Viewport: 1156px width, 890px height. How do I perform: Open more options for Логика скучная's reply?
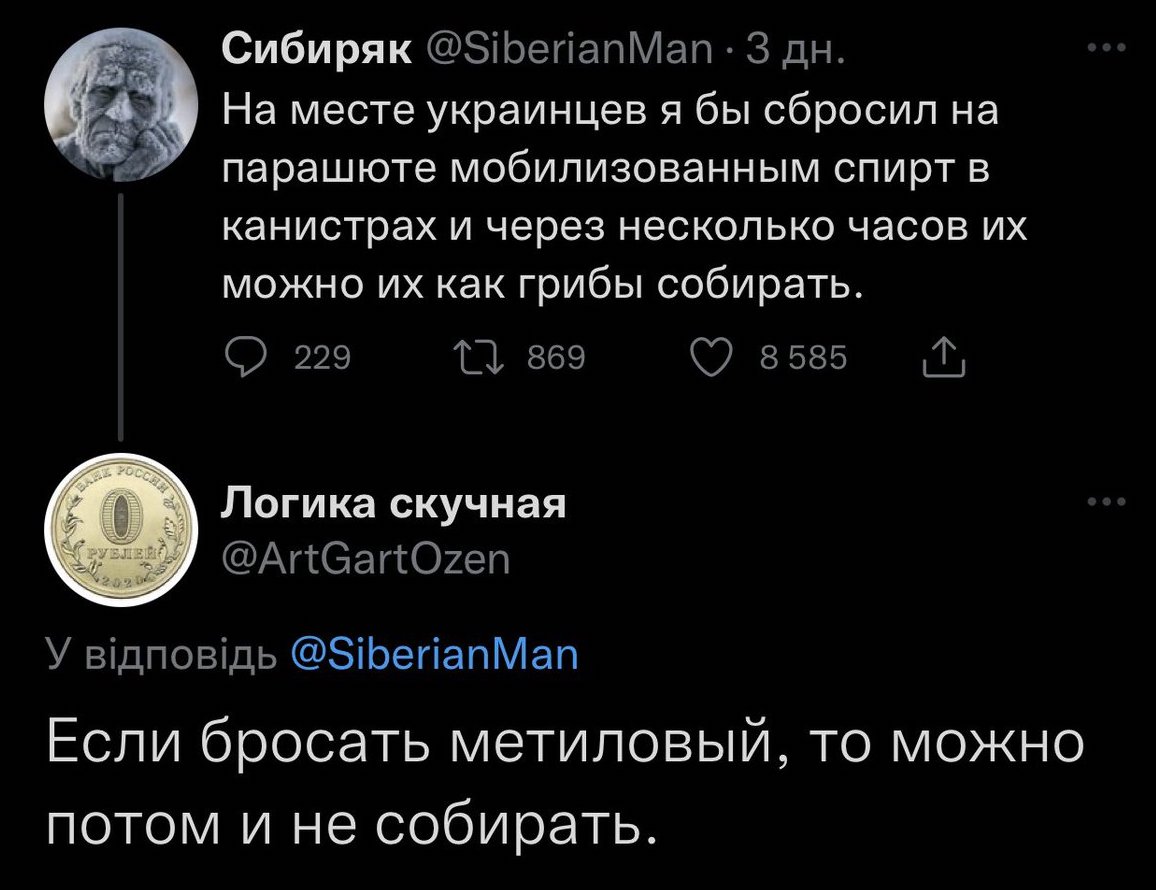pyautogui.click(x=1105, y=504)
